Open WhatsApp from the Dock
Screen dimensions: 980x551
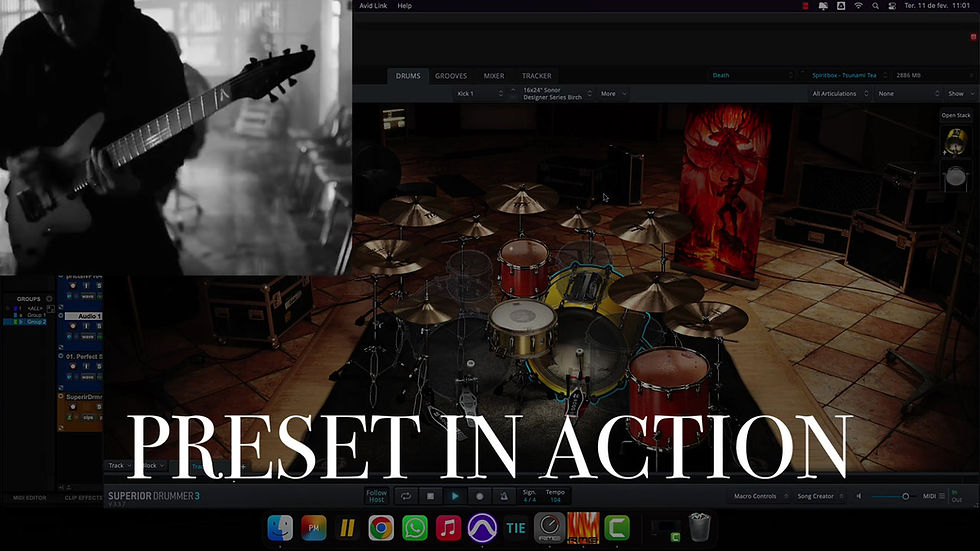414,528
